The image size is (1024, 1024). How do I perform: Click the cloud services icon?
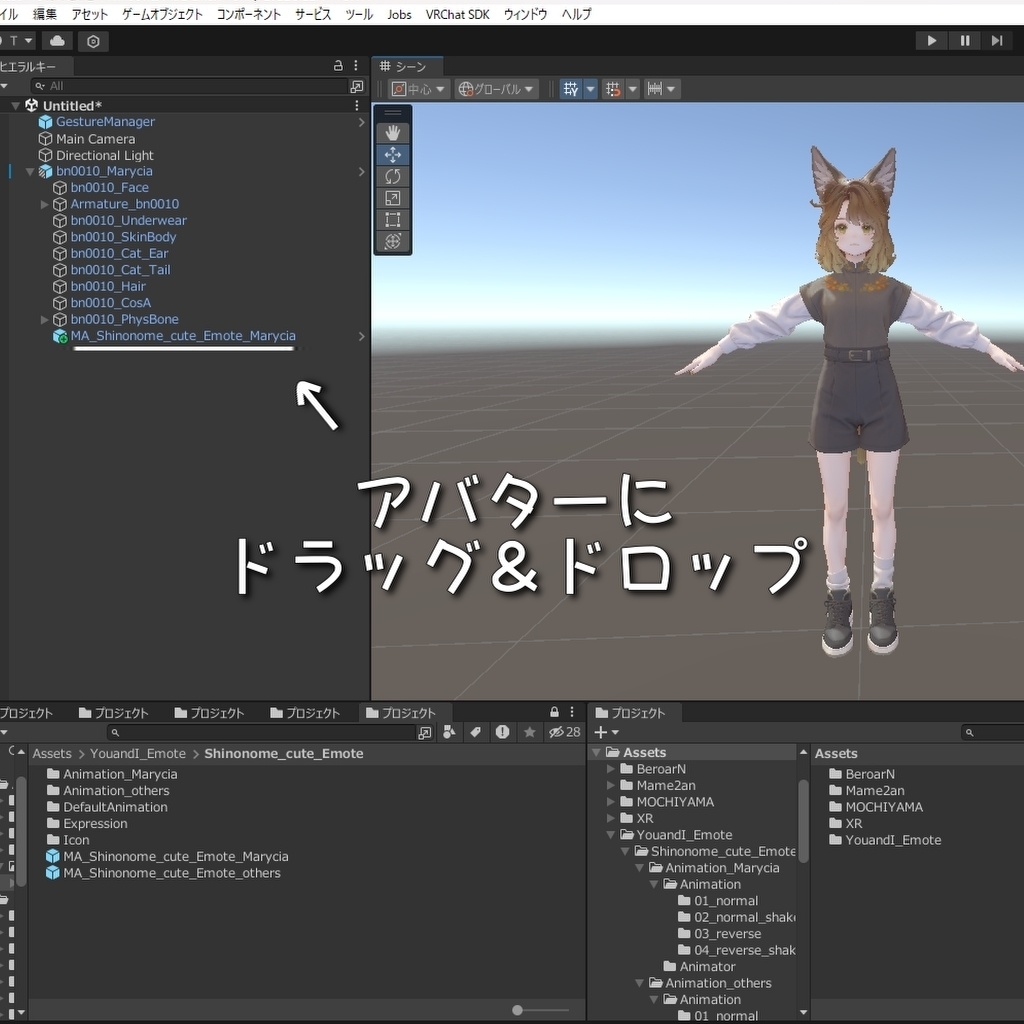pos(57,41)
